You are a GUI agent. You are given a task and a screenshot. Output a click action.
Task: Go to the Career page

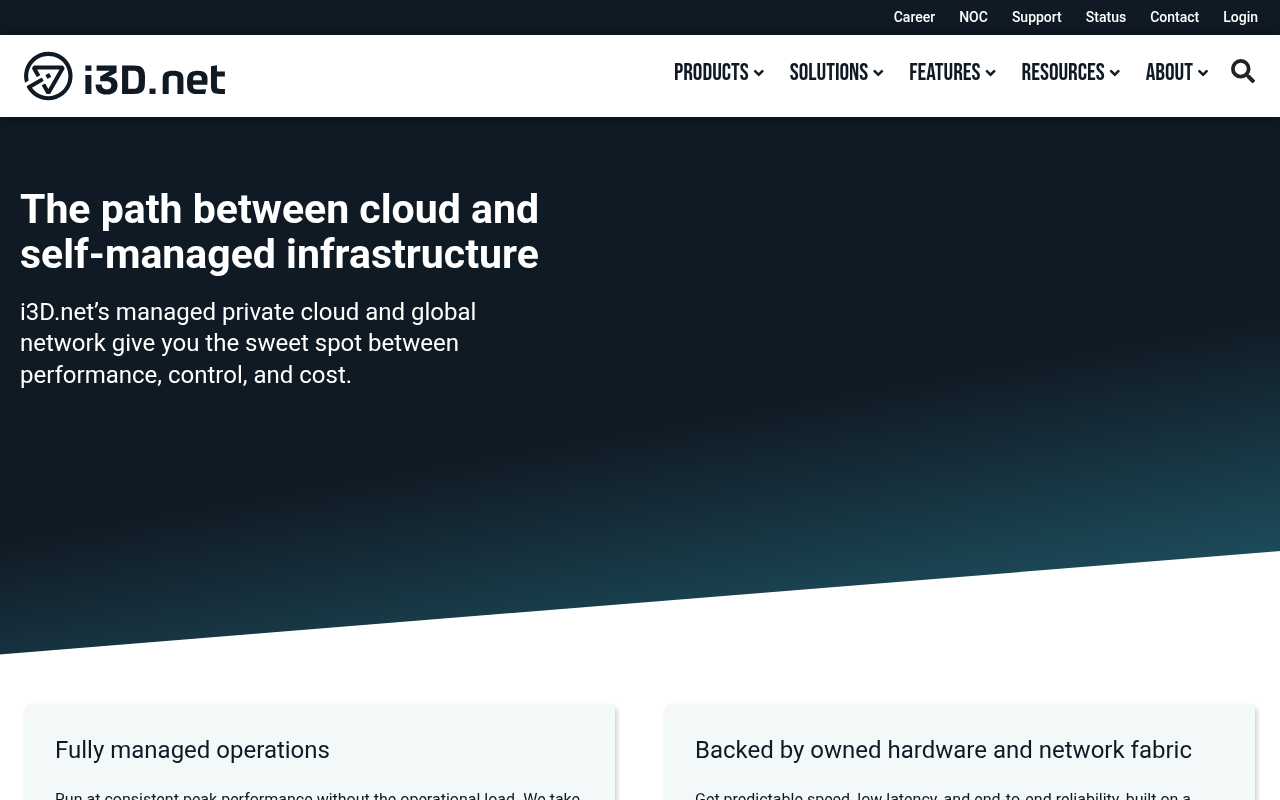pos(914,17)
